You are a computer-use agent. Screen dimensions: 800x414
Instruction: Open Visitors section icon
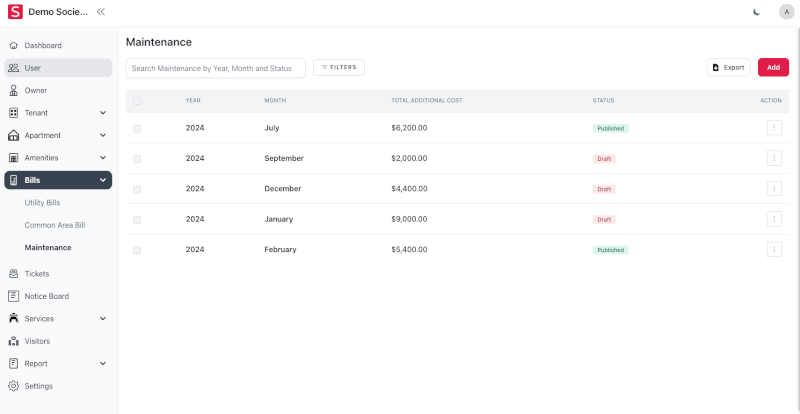(14, 341)
